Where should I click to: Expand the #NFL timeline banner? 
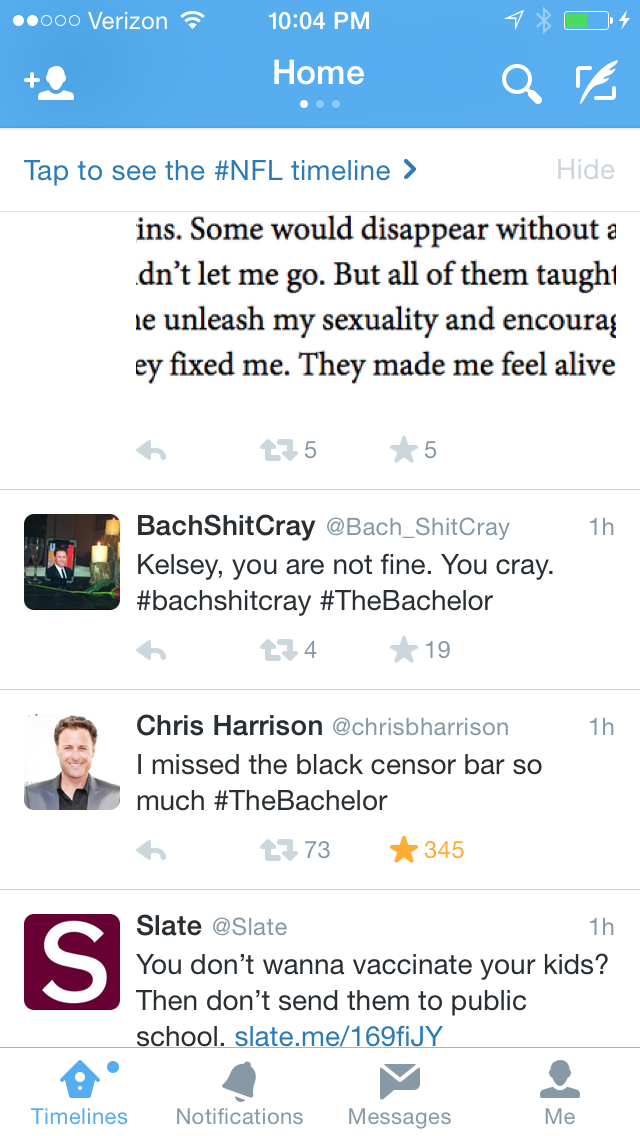[220, 170]
